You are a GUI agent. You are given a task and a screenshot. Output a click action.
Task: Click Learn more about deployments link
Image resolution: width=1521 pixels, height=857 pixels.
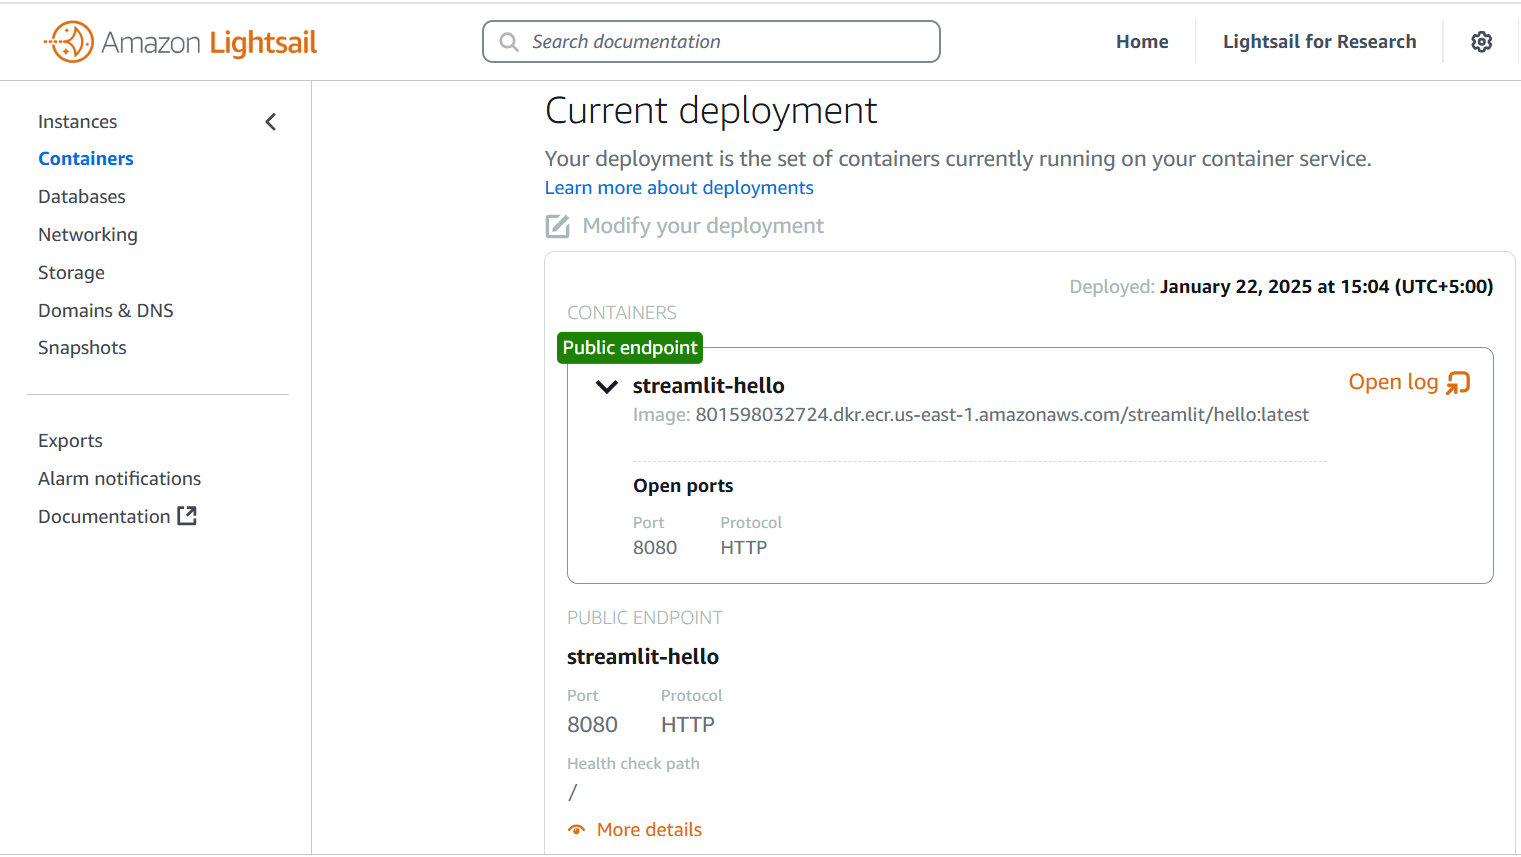[x=679, y=188]
